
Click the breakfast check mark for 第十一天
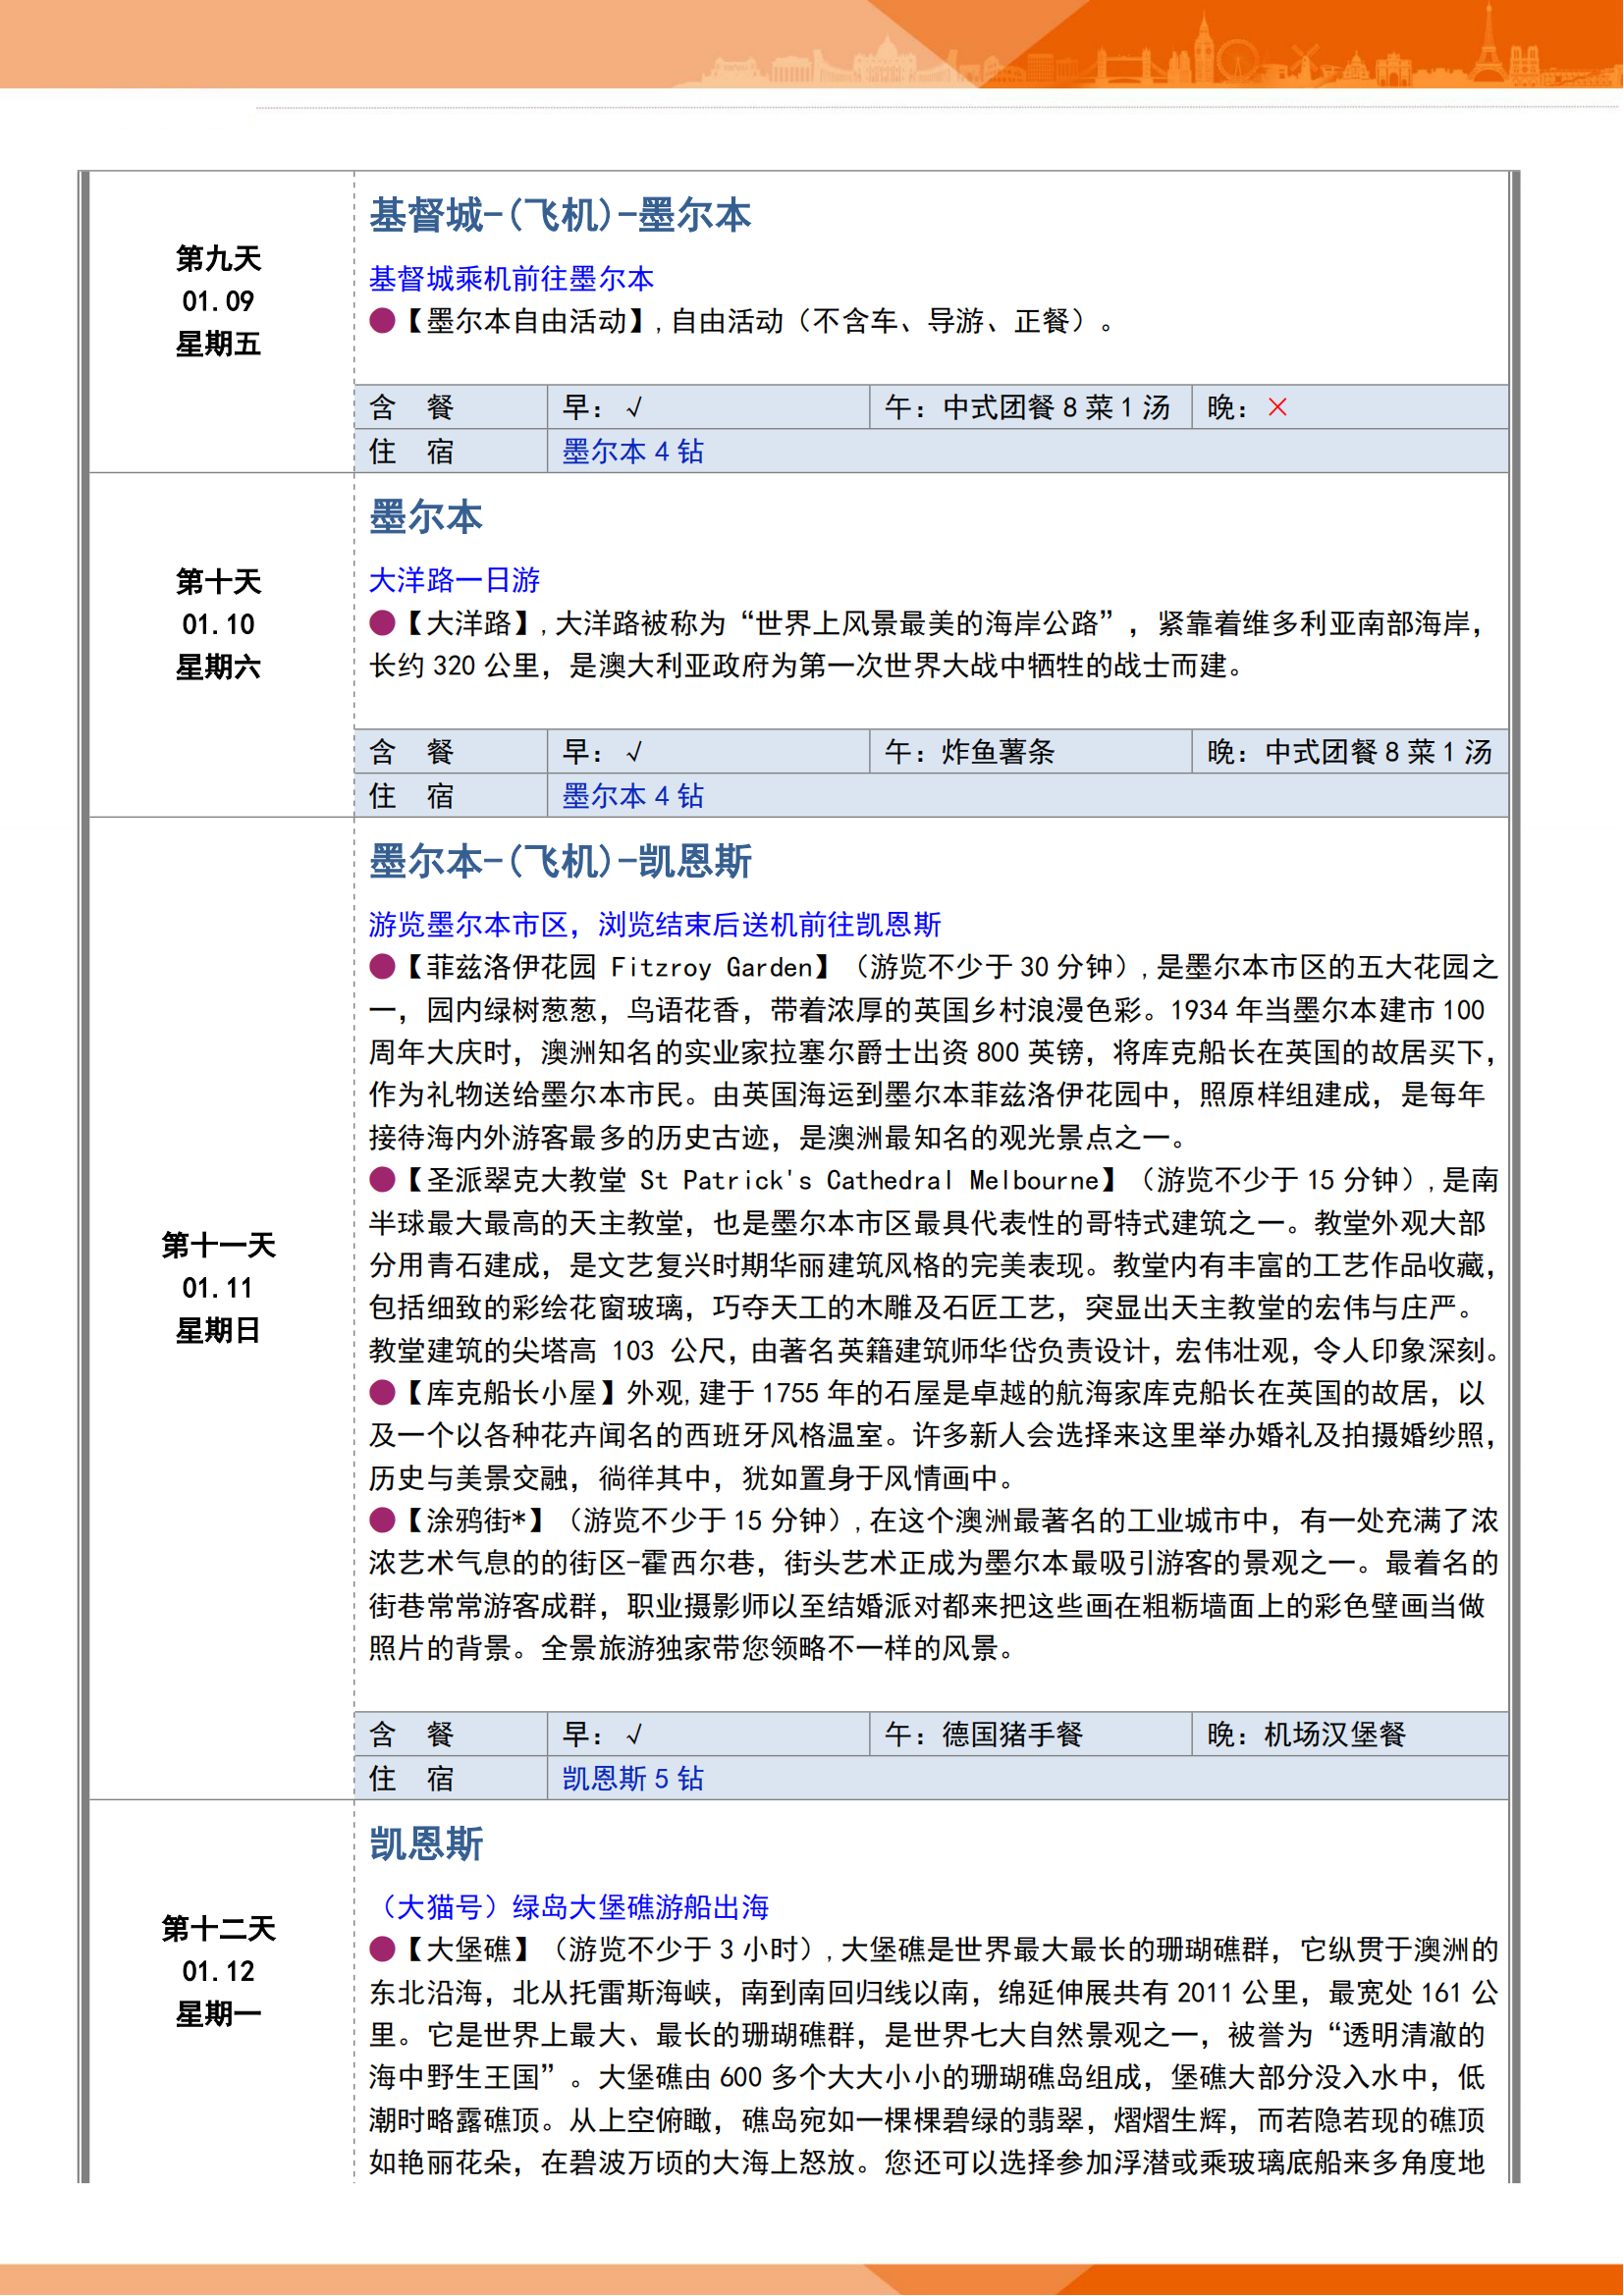[634, 1735]
